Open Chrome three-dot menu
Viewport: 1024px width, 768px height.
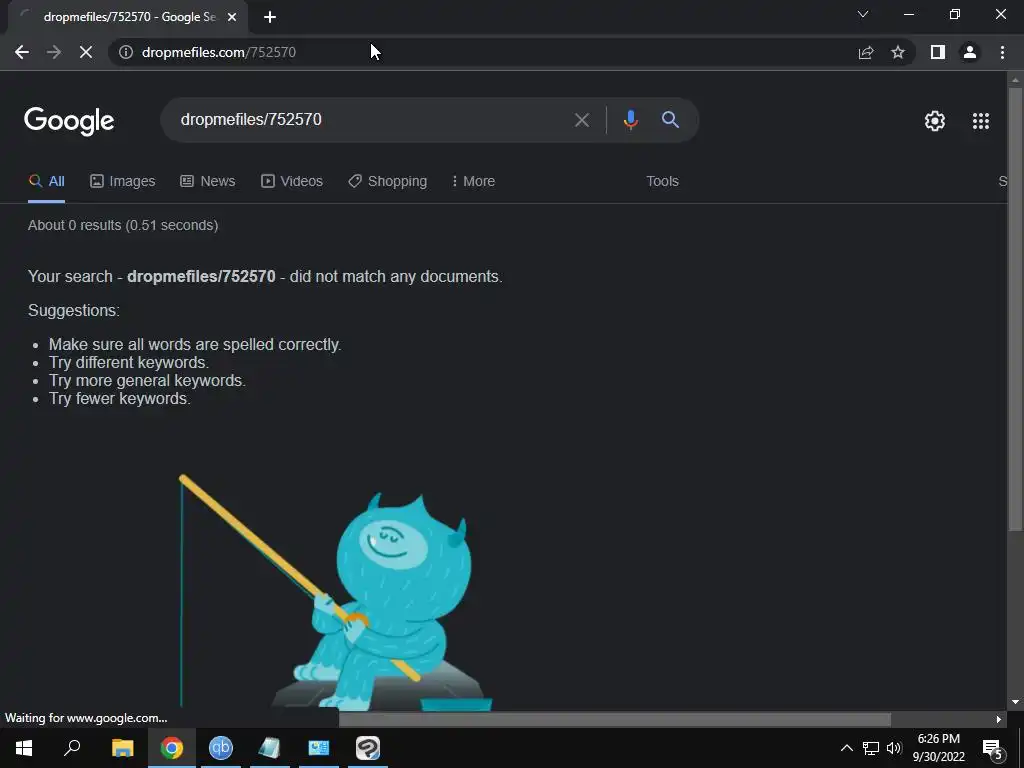pyautogui.click(x=1002, y=52)
